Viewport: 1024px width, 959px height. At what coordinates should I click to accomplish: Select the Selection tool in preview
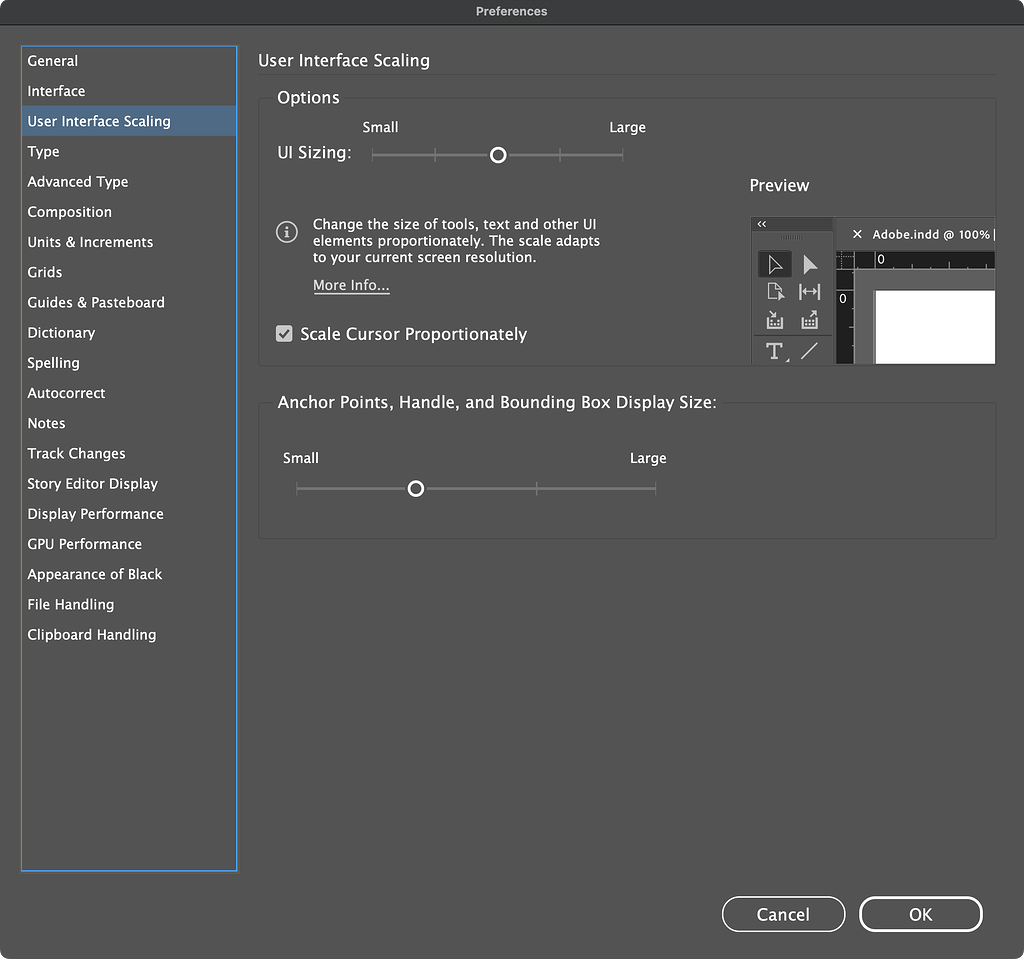tap(775, 264)
